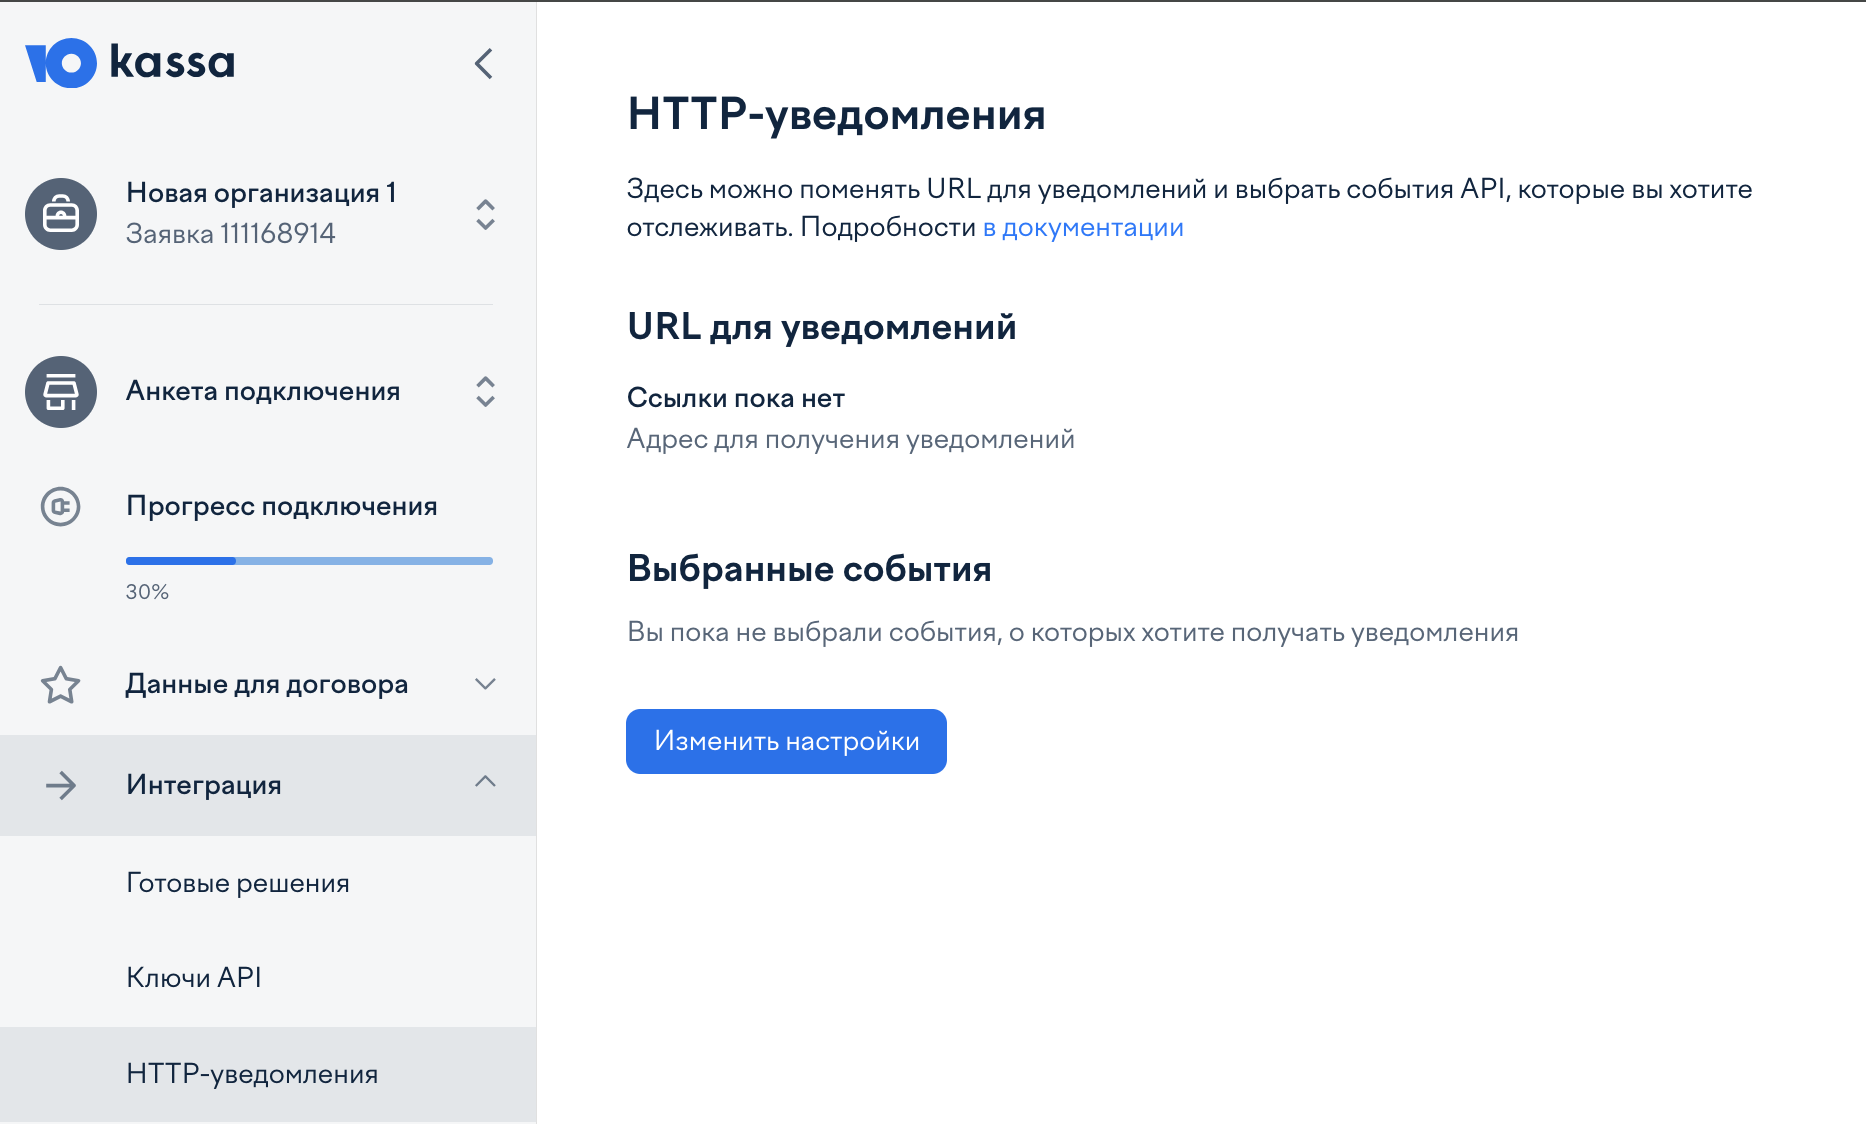The width and height of the screenshot is (1866, 1124).
Task: Click the HTTP-уведомления page heading
Action: 837,114
